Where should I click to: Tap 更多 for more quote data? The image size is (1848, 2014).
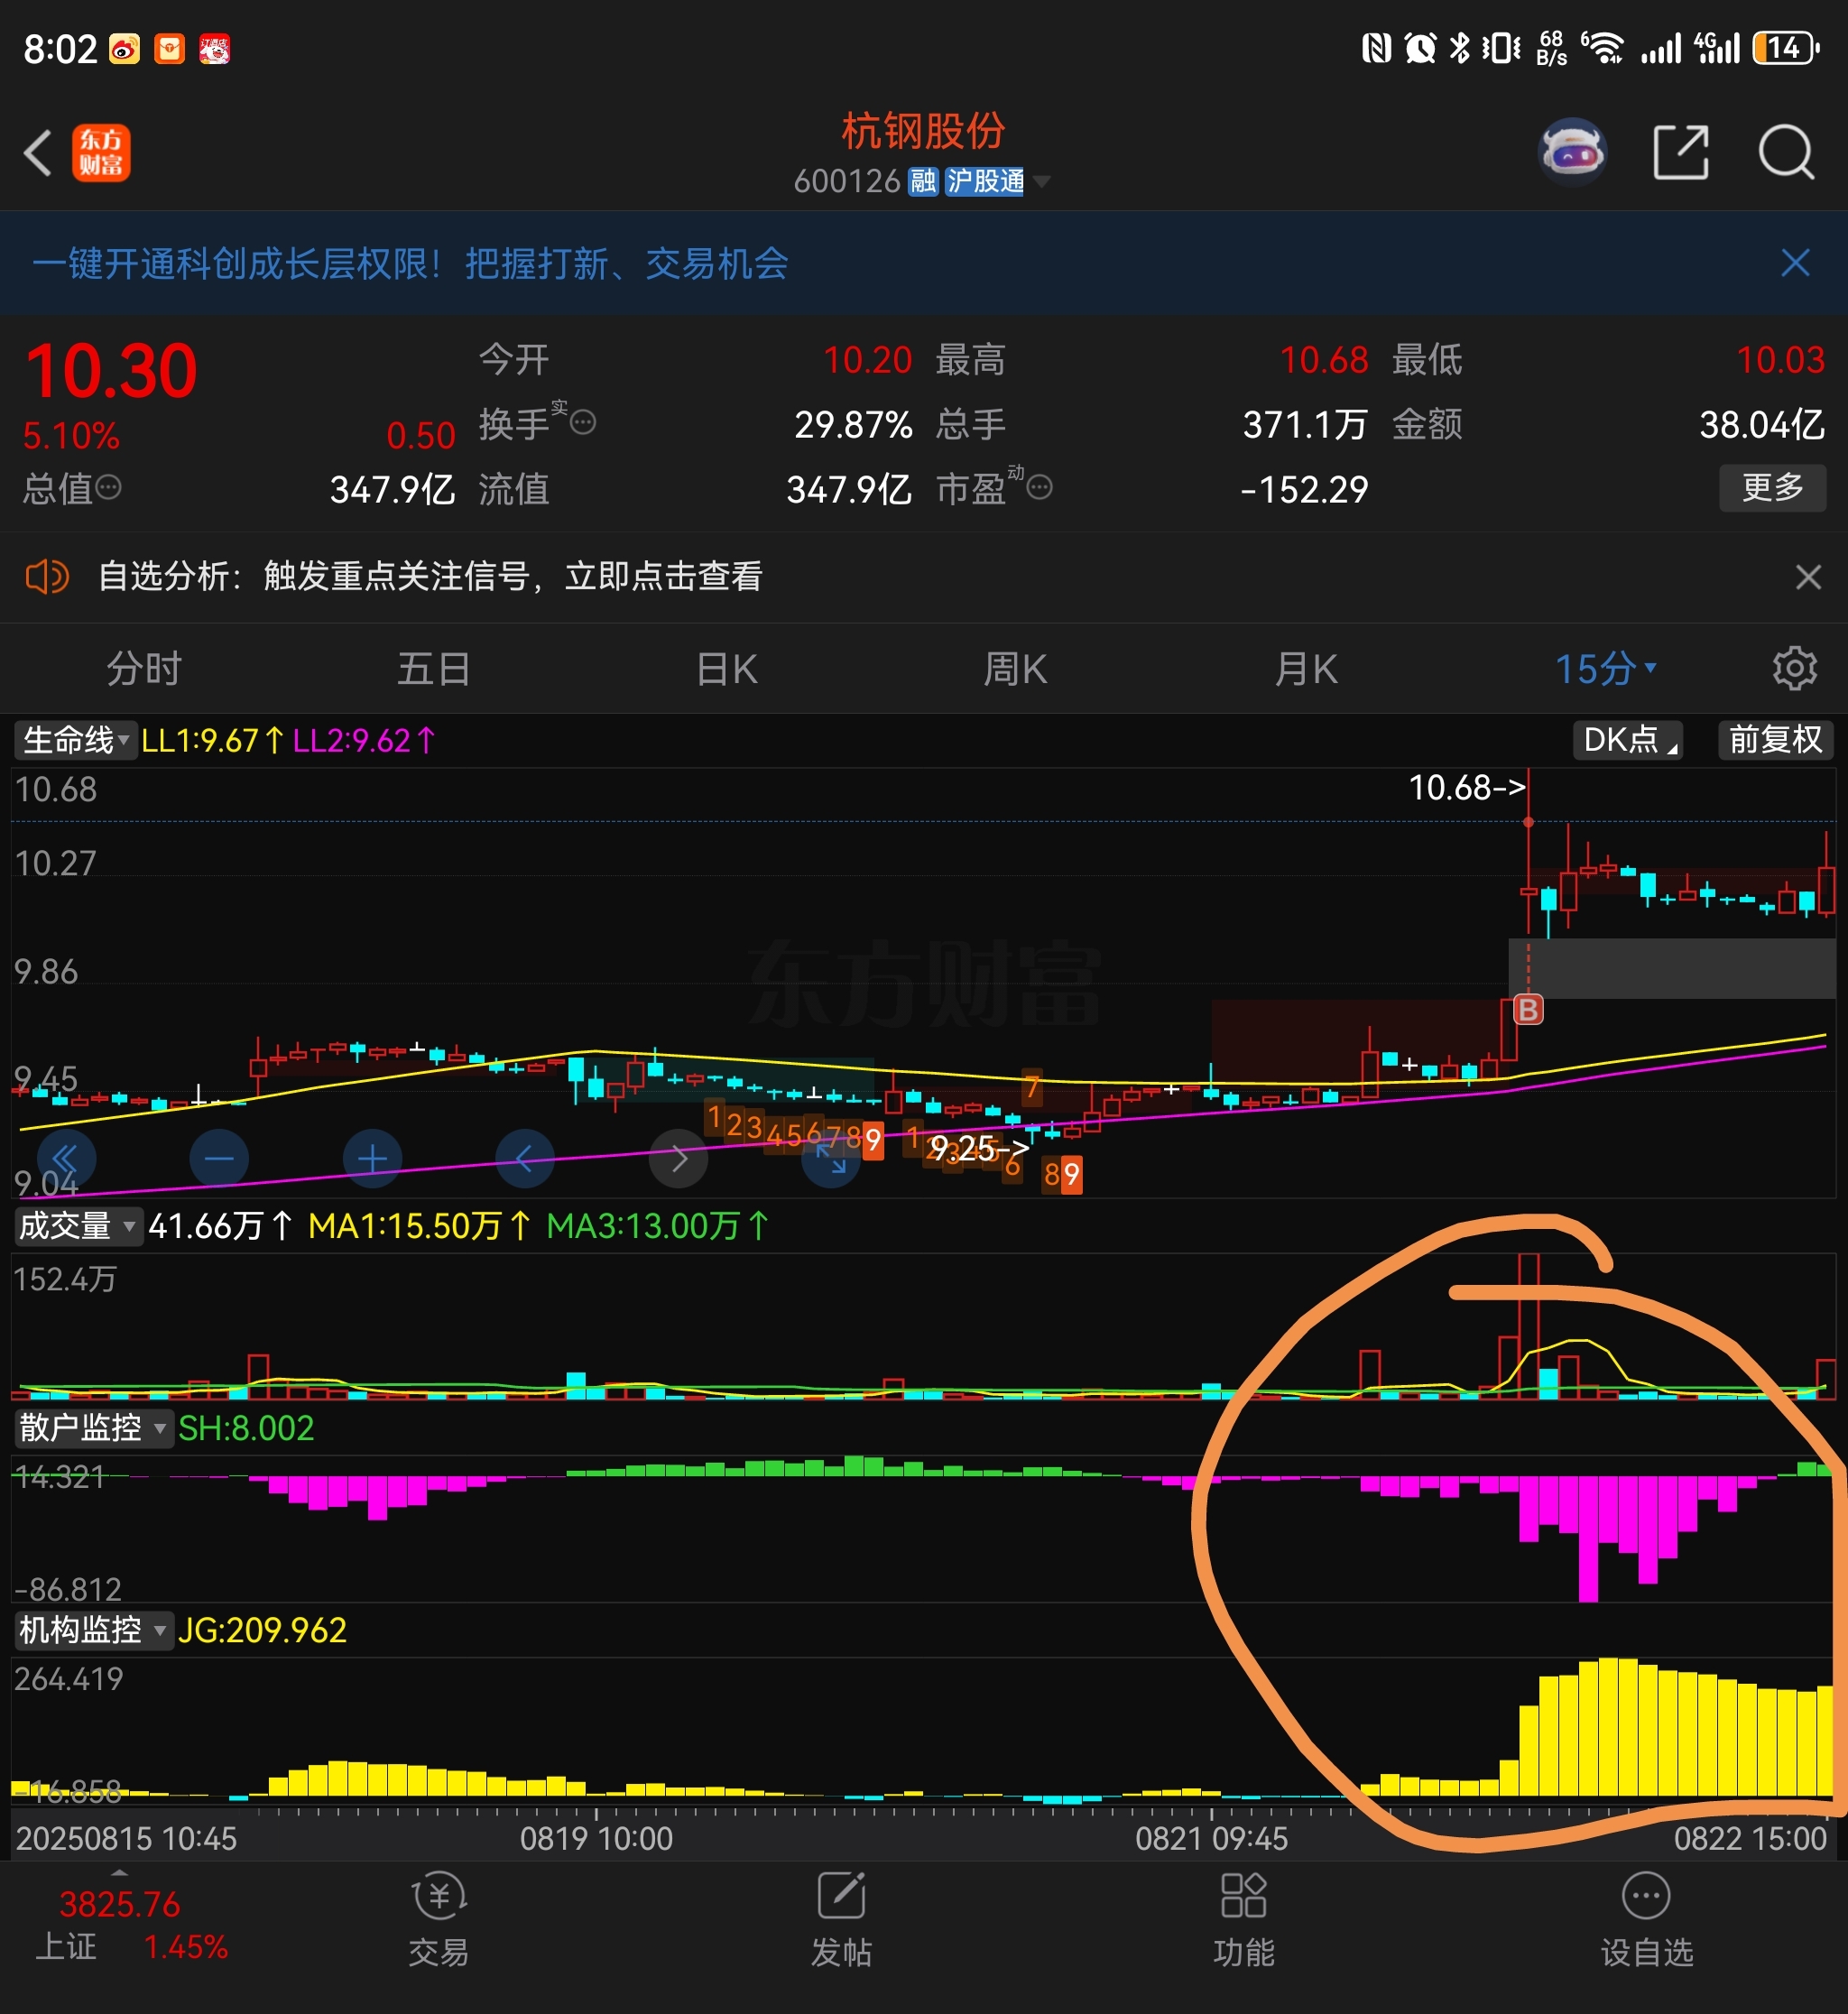(1772, 488)
